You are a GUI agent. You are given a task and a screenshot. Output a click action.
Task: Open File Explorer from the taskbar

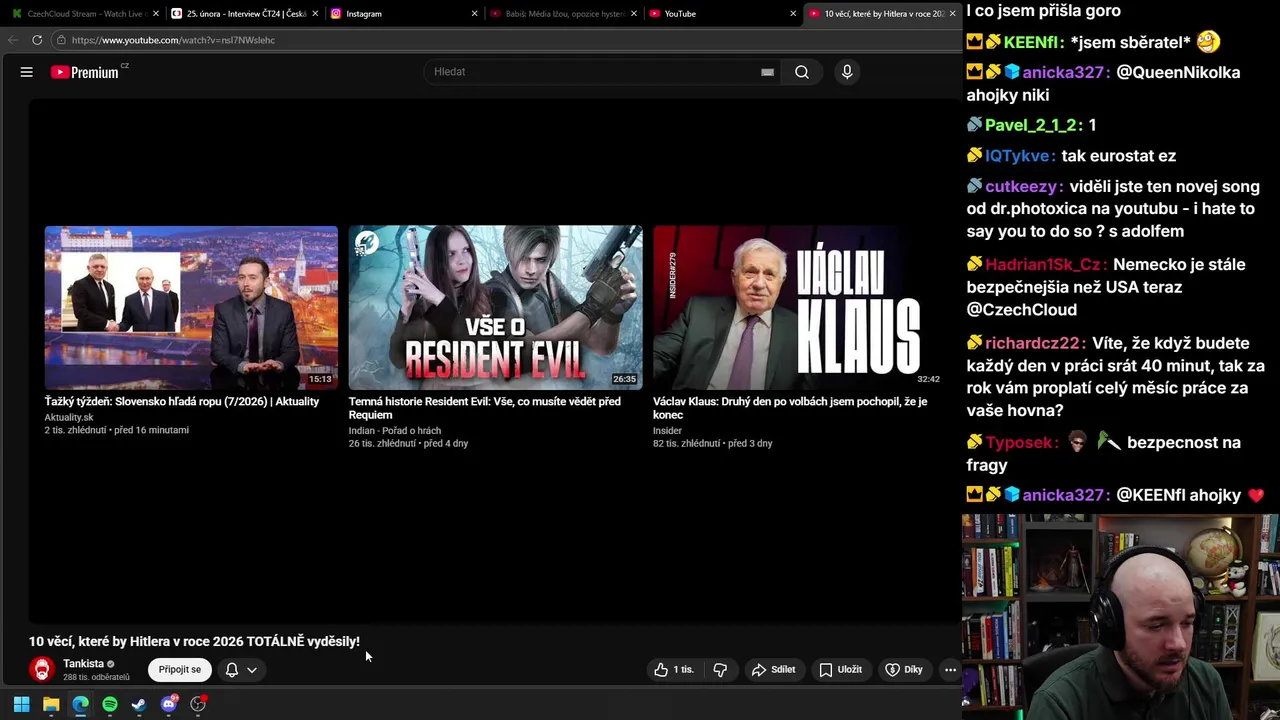[x=51, y=705]
